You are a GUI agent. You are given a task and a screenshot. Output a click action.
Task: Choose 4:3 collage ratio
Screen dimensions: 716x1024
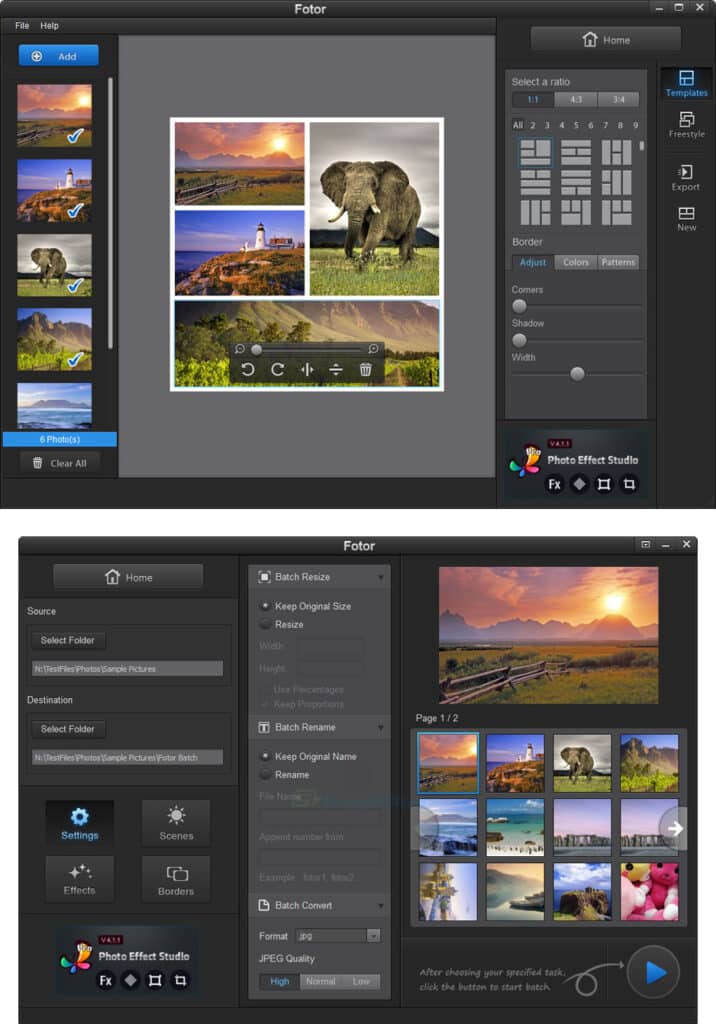coord(576,99)
